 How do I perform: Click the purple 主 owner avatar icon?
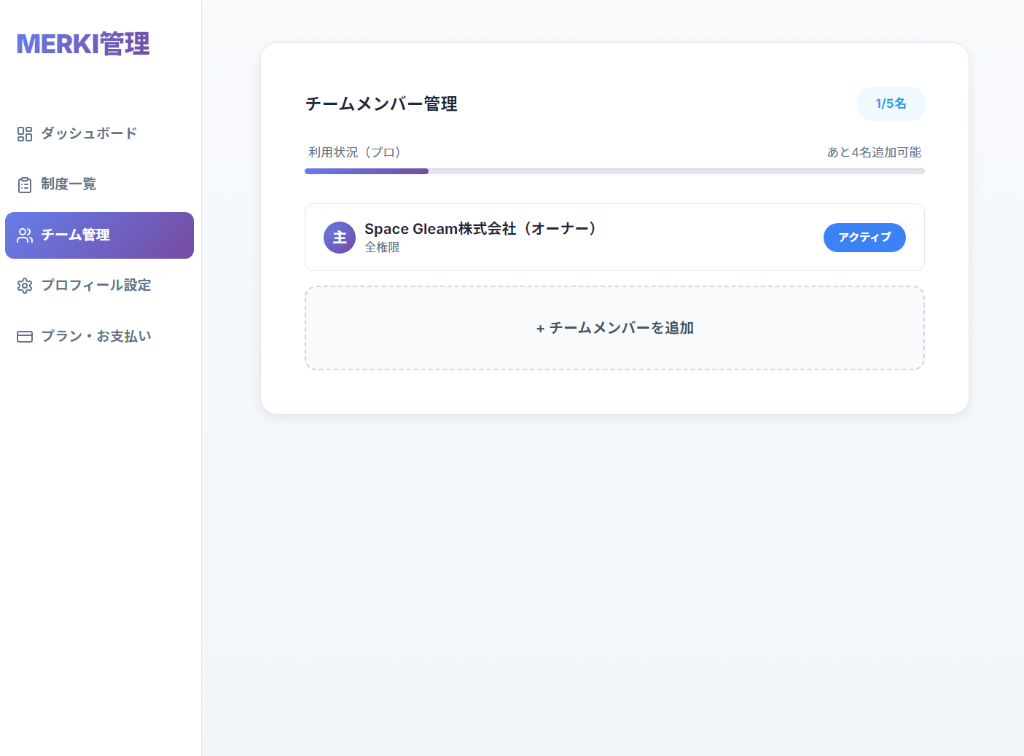(339, 237)
